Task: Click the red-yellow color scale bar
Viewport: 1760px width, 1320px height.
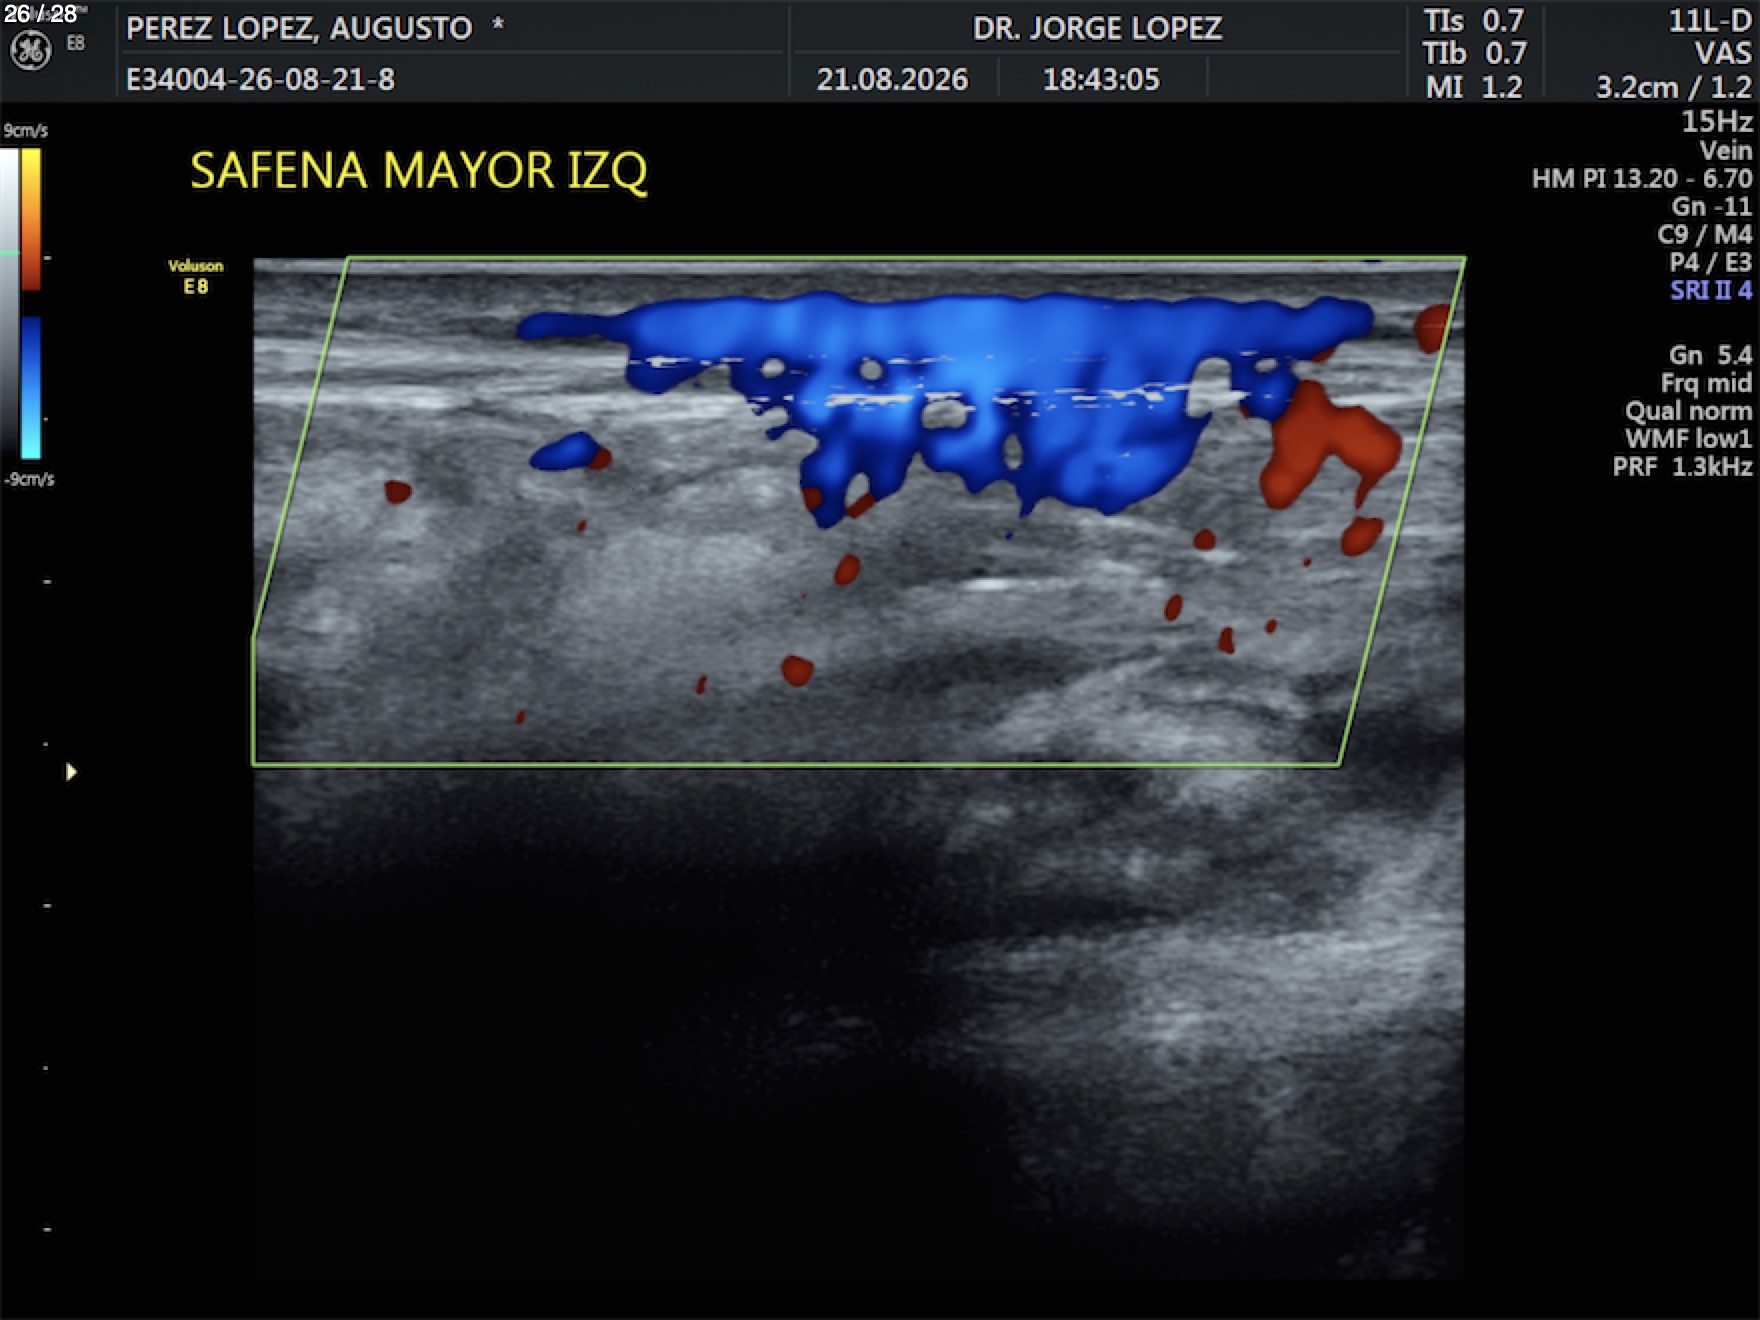Action: tap(31, 219)
